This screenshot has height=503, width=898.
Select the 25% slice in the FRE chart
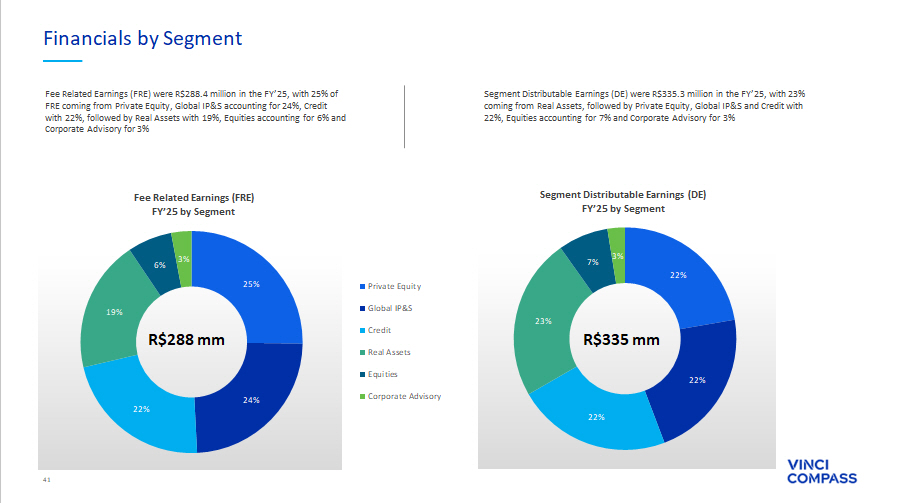253,283
